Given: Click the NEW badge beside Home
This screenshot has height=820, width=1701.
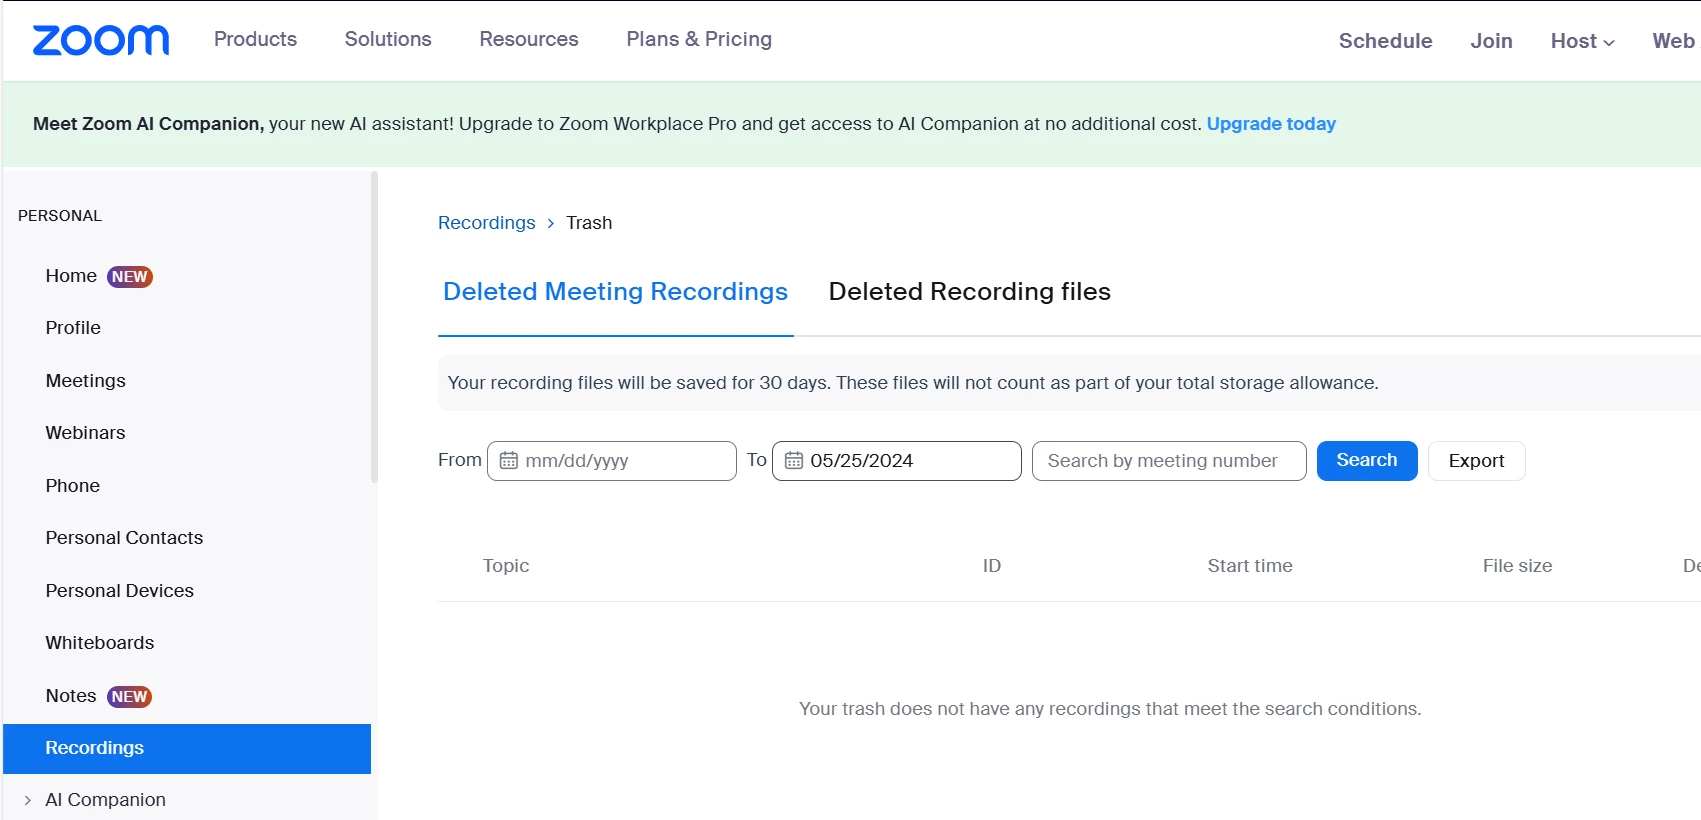Looking at the screenshot, I should (130, 277).
